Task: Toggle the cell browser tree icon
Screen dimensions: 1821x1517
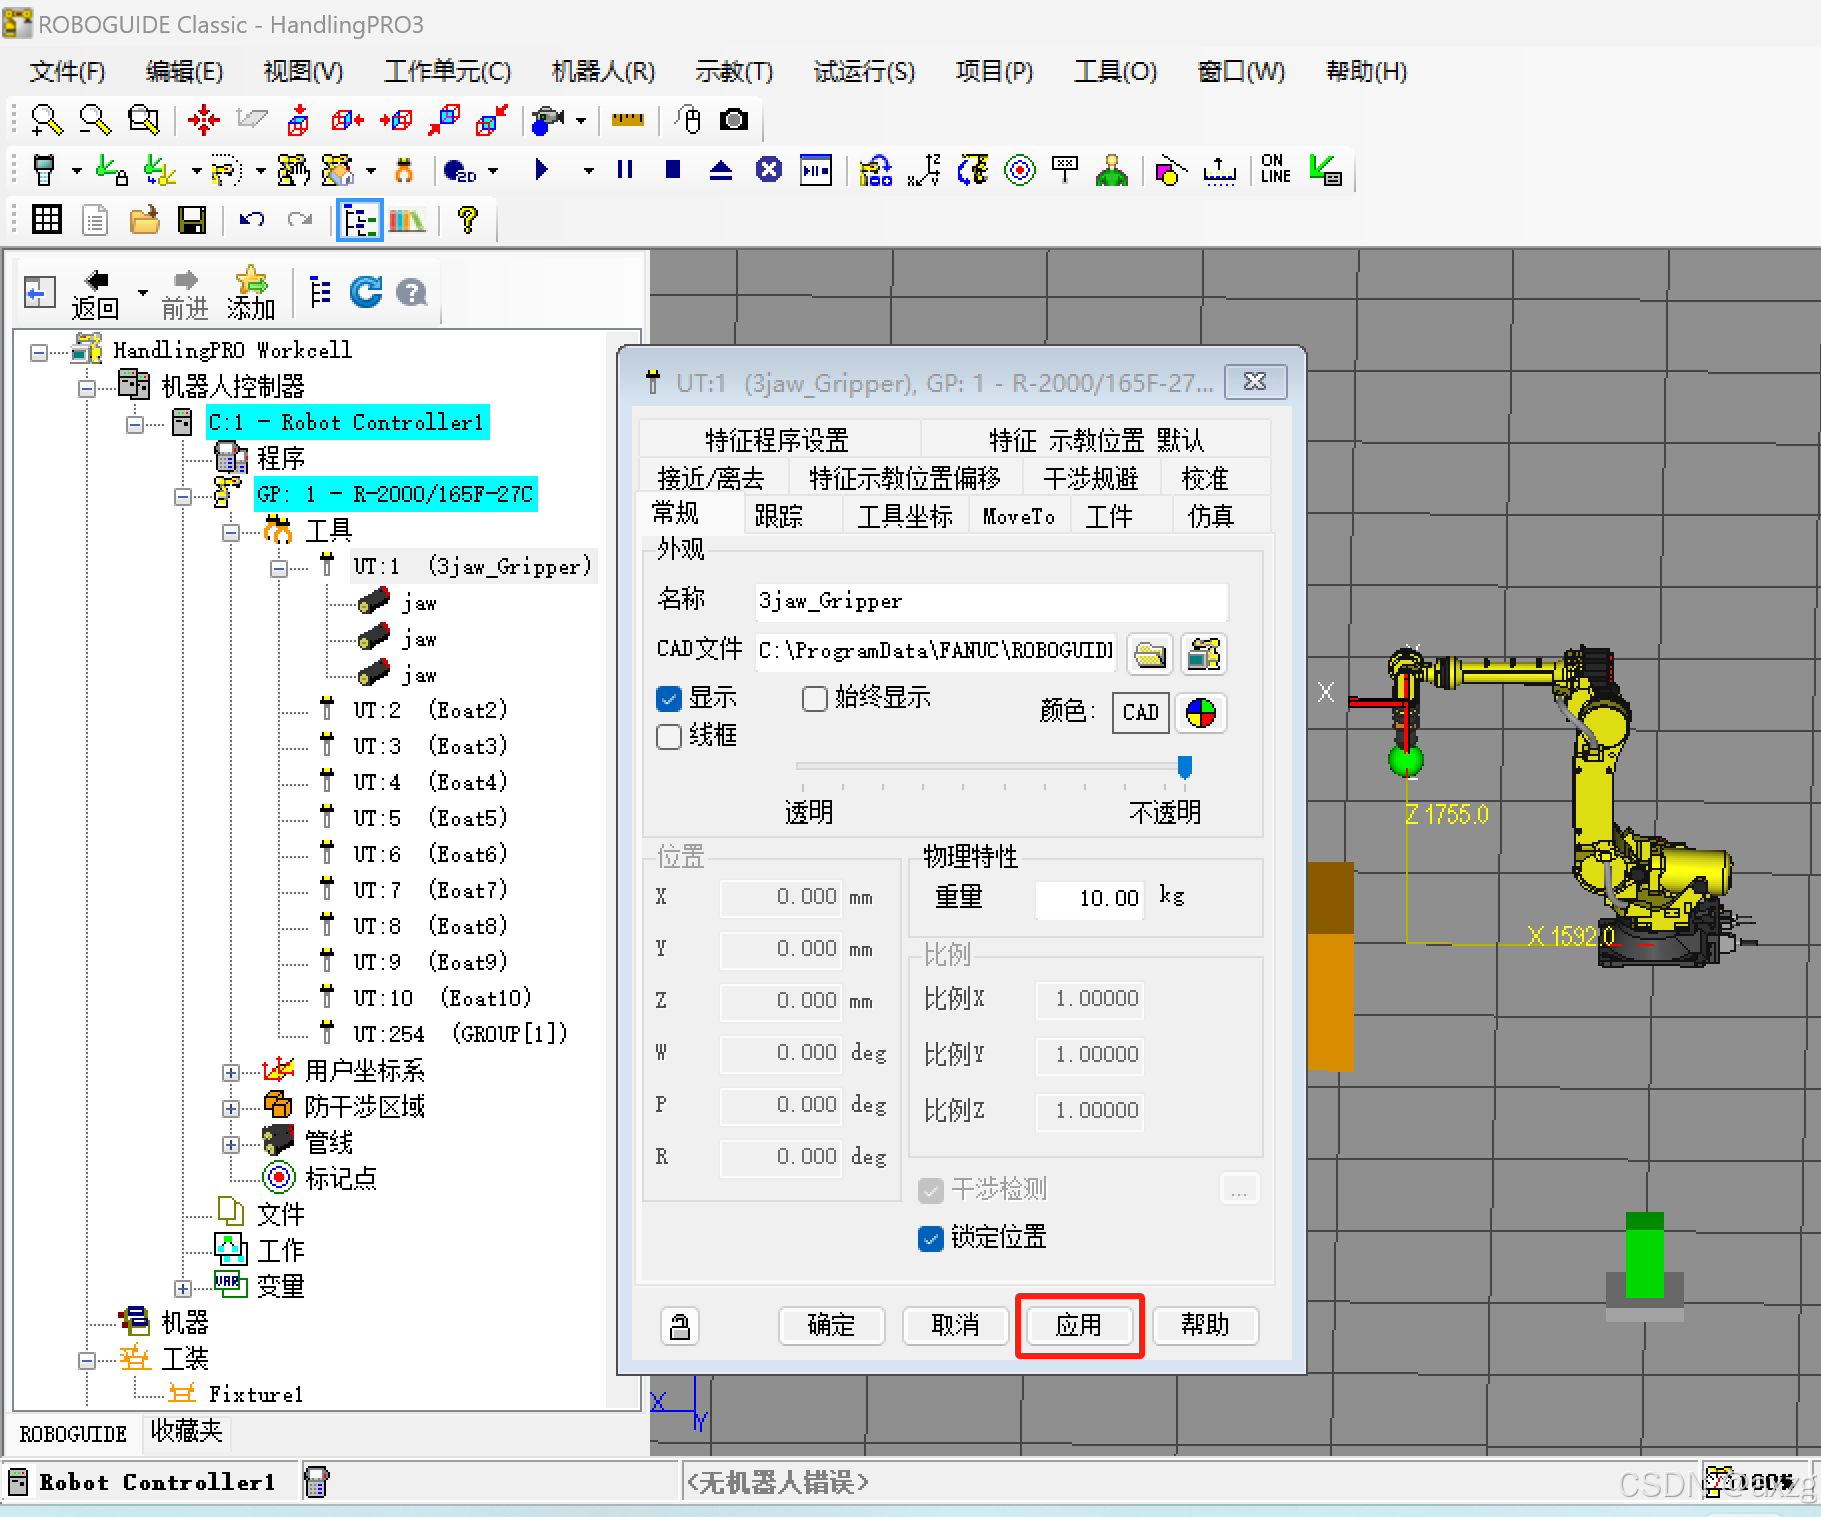Action: pos(359,220)
